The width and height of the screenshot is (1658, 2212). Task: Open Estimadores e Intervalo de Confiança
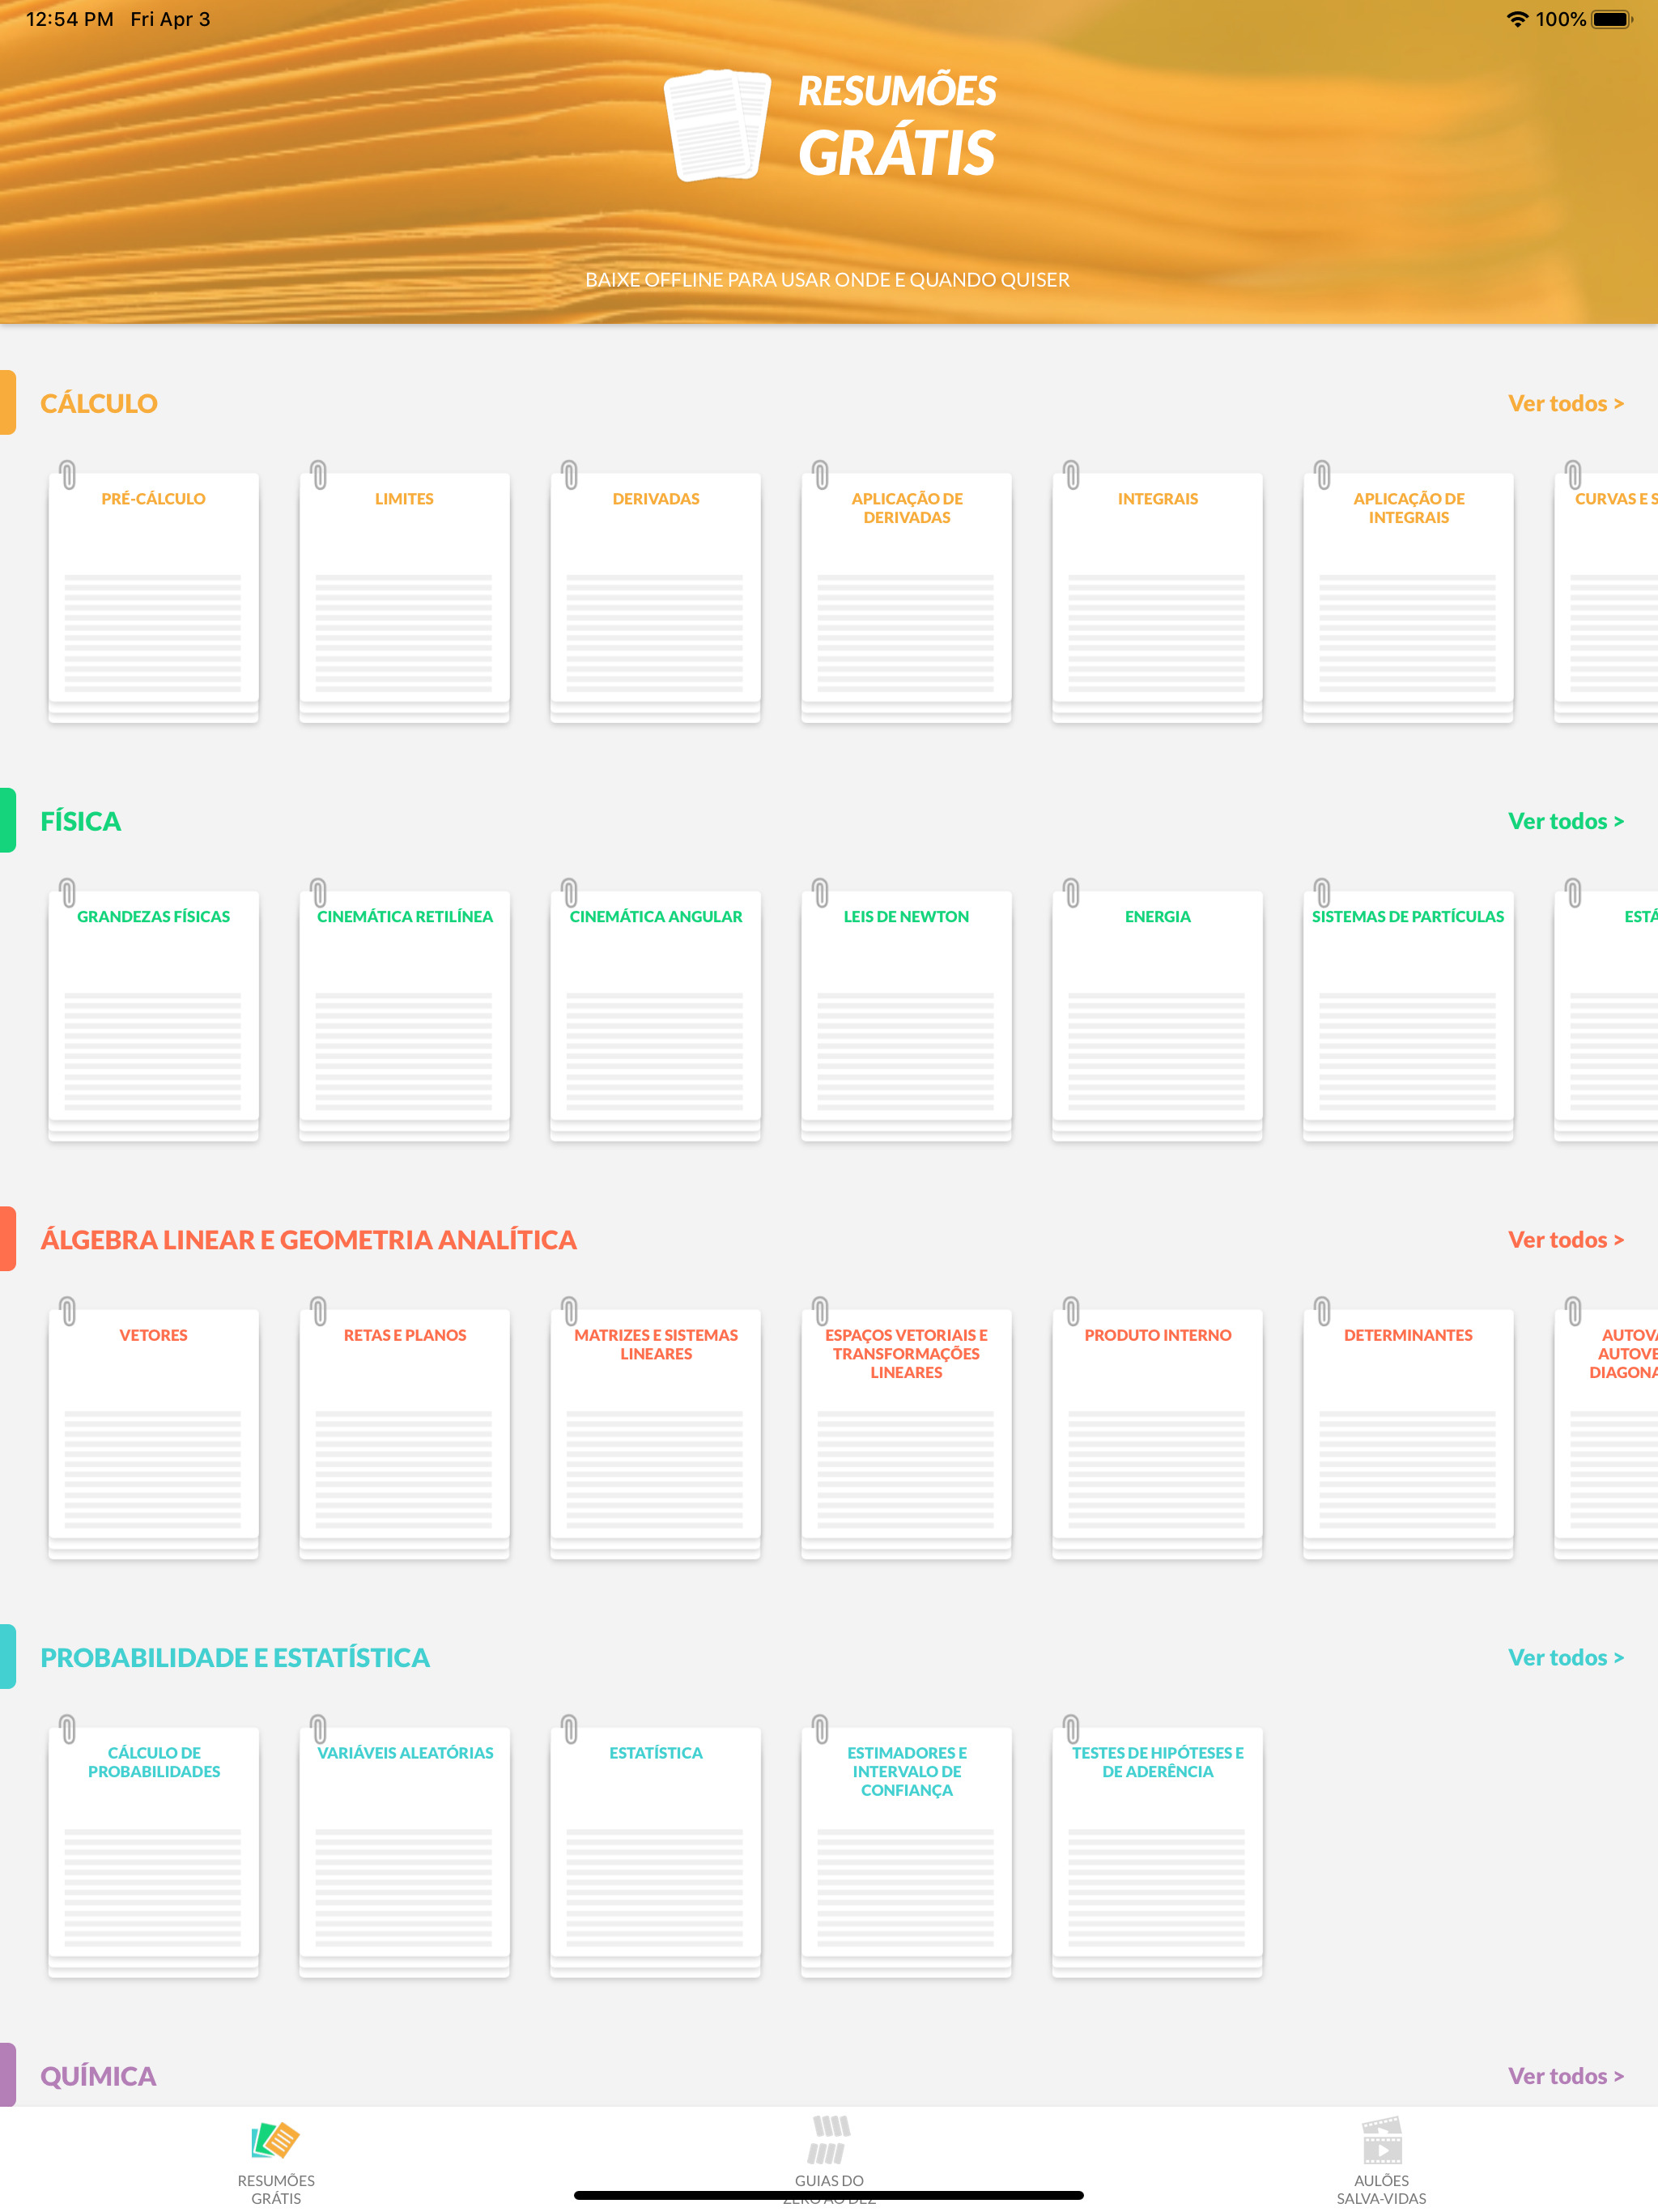906,1848
